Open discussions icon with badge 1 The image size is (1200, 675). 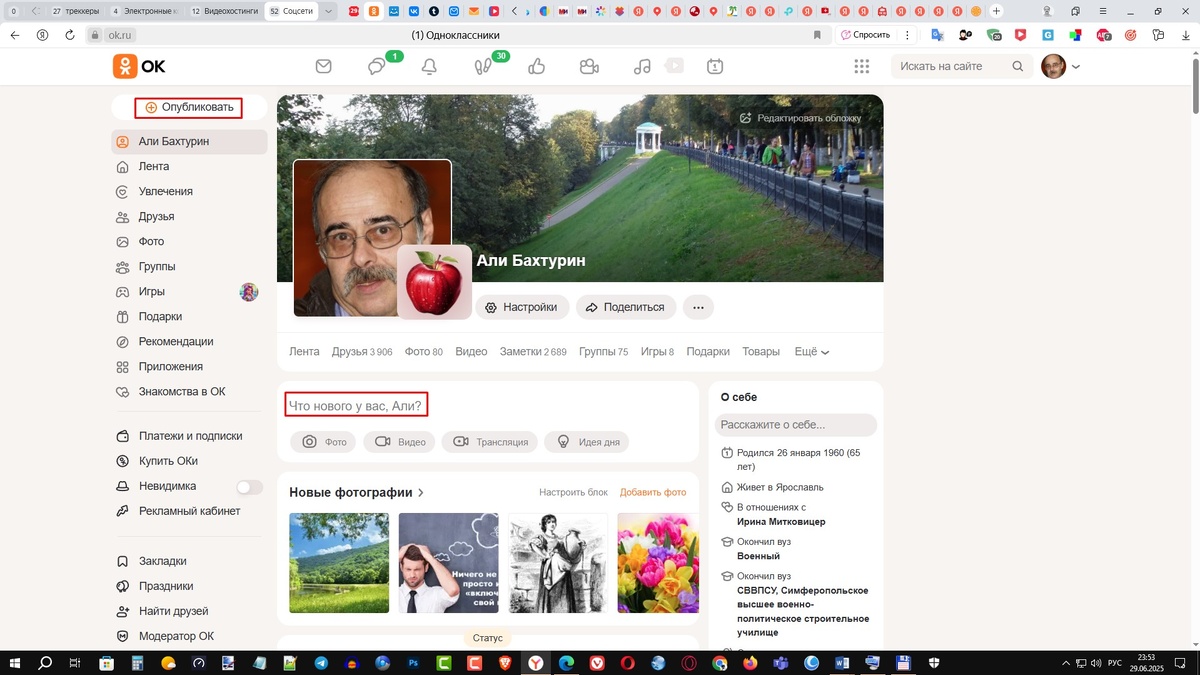point(377,67)
